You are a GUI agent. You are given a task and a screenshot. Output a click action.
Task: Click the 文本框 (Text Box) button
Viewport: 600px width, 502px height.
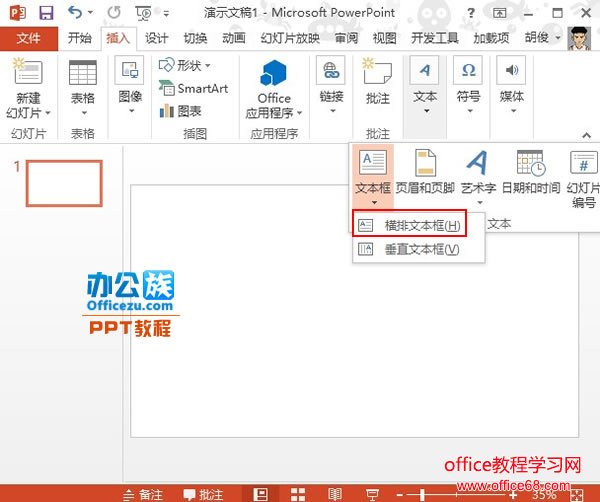coord(373,177)
